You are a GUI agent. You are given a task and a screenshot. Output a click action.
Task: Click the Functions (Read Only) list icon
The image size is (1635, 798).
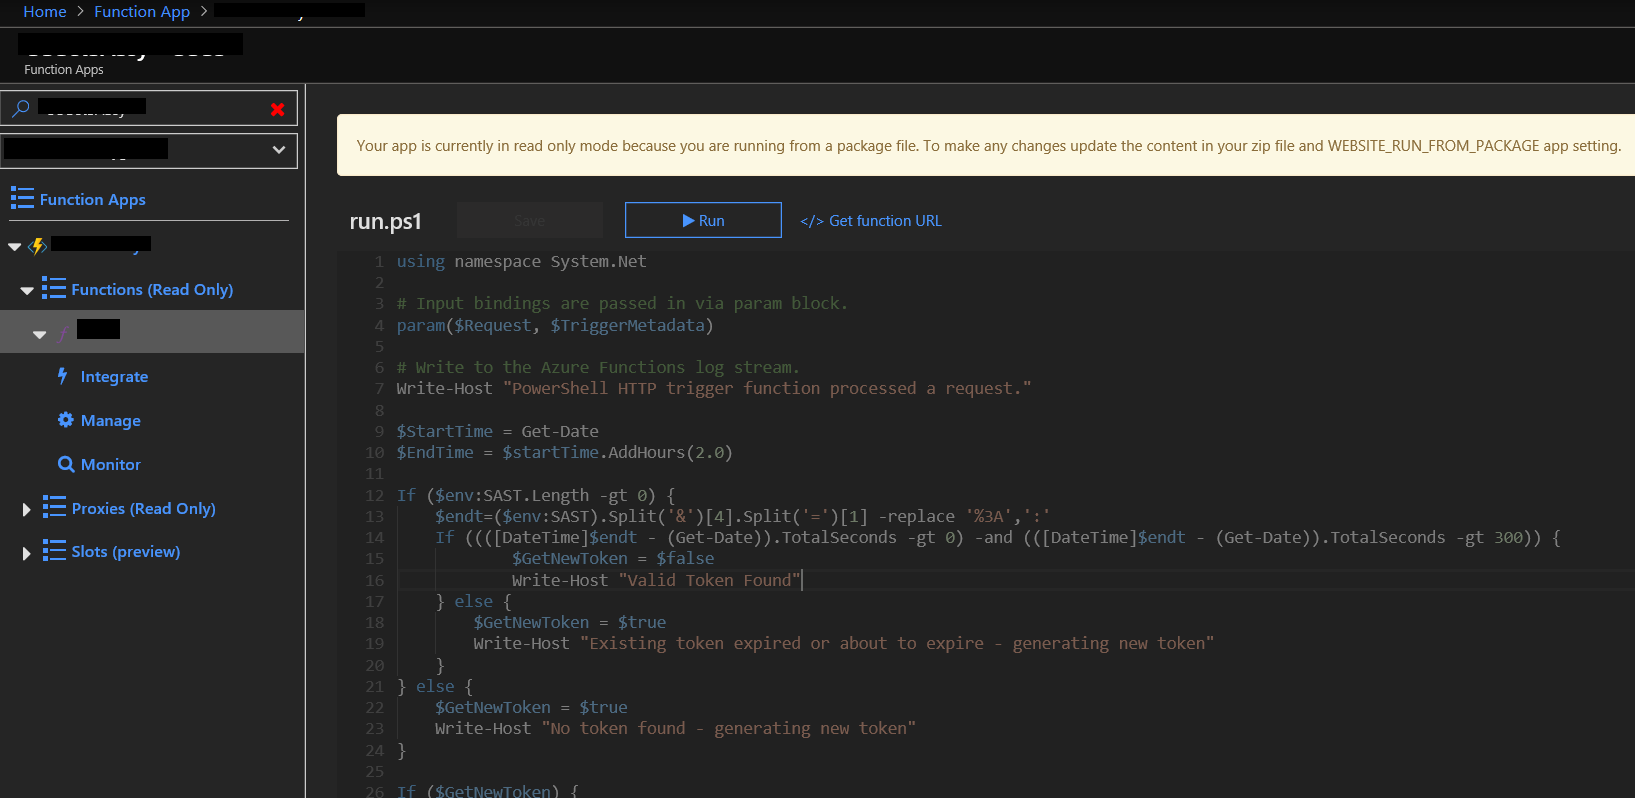54,288
